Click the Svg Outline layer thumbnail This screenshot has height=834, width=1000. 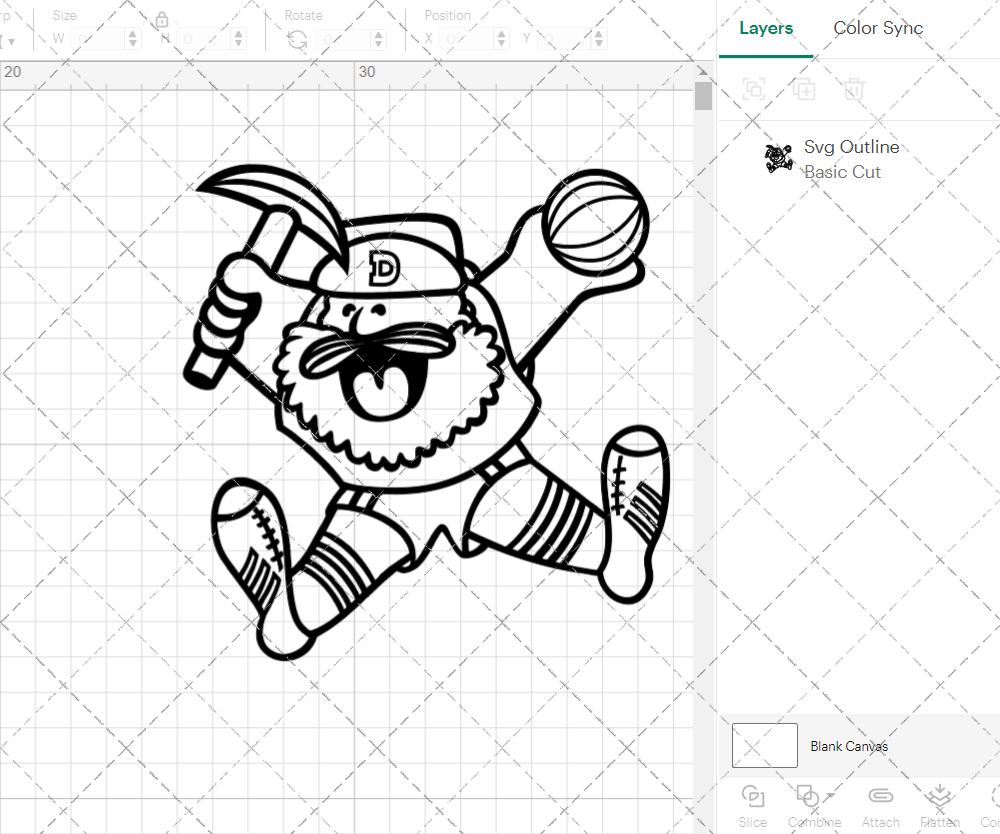click(x=779, y=158)
